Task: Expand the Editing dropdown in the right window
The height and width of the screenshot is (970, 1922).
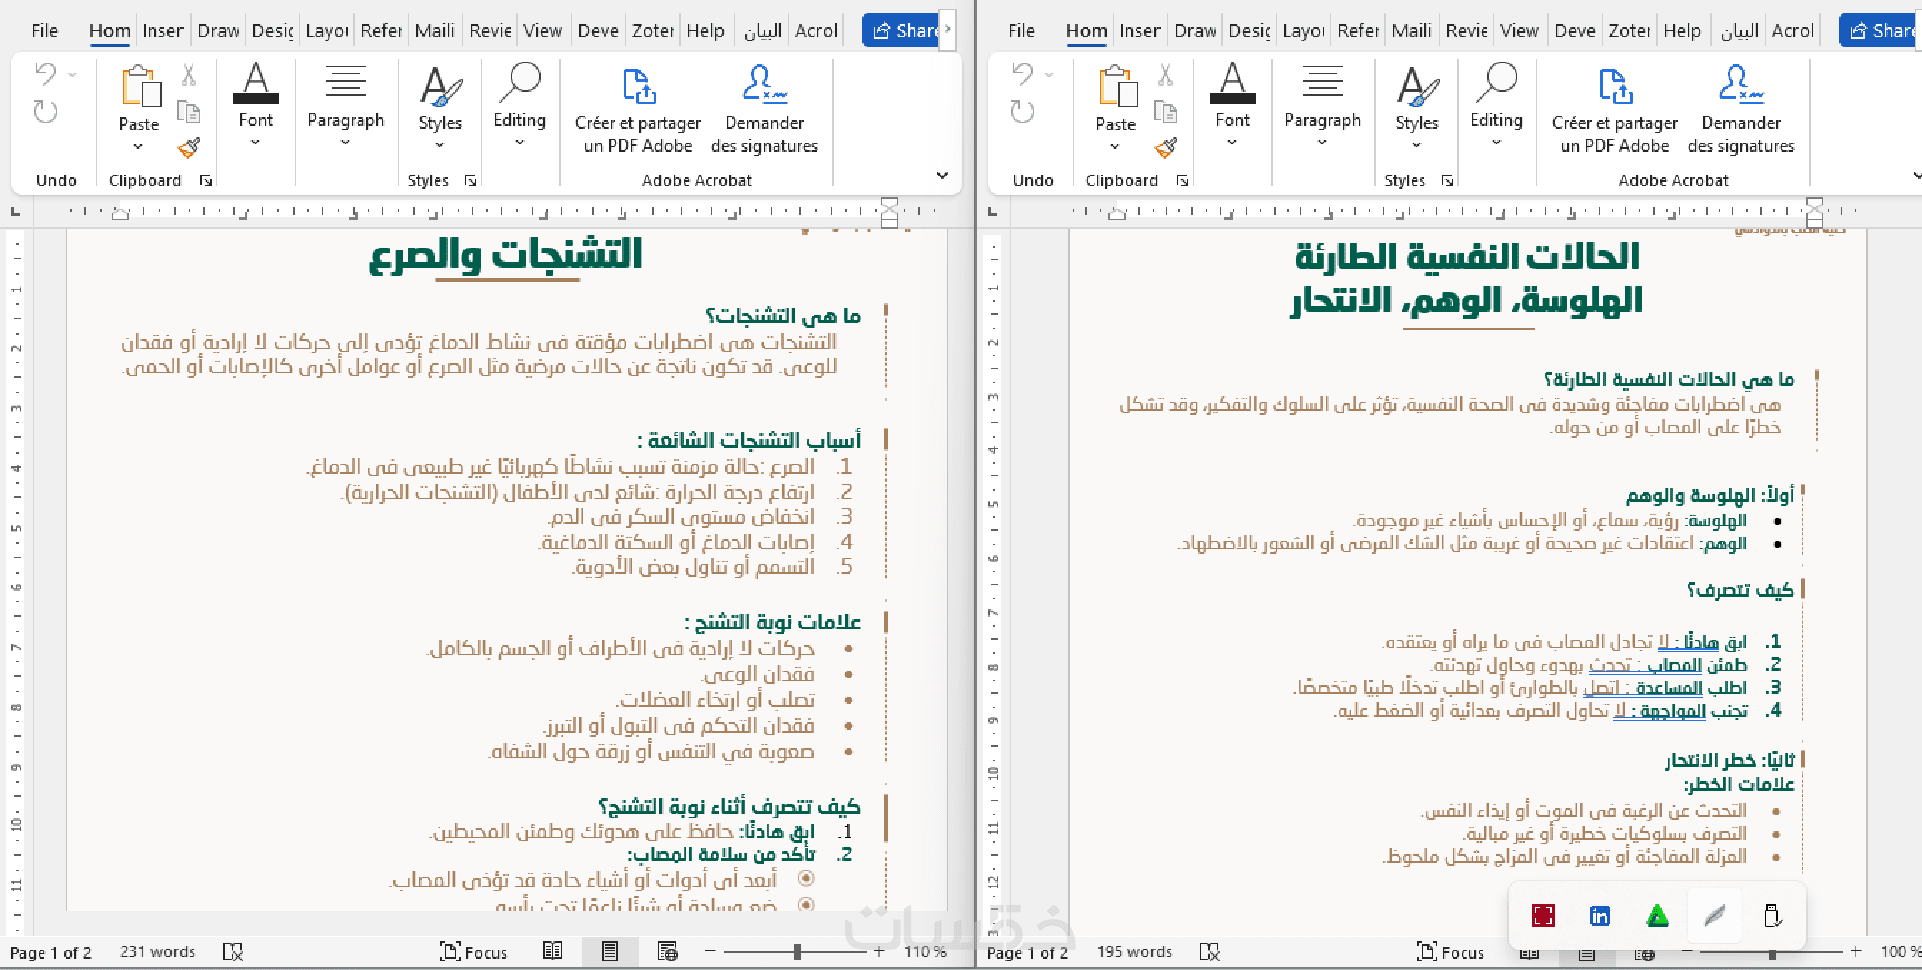Action: [1496, 142]
